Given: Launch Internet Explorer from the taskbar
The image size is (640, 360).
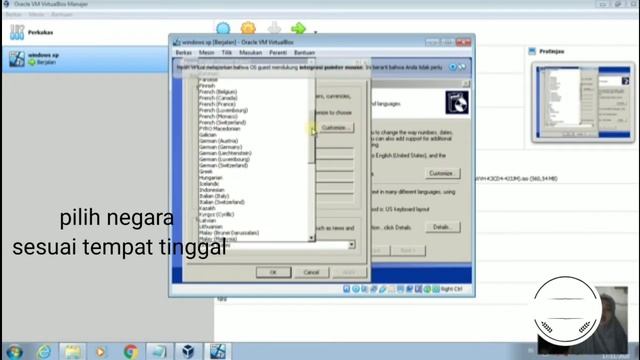Looking at the screenshot, I should pyautogui.click(x=44, y=351).
